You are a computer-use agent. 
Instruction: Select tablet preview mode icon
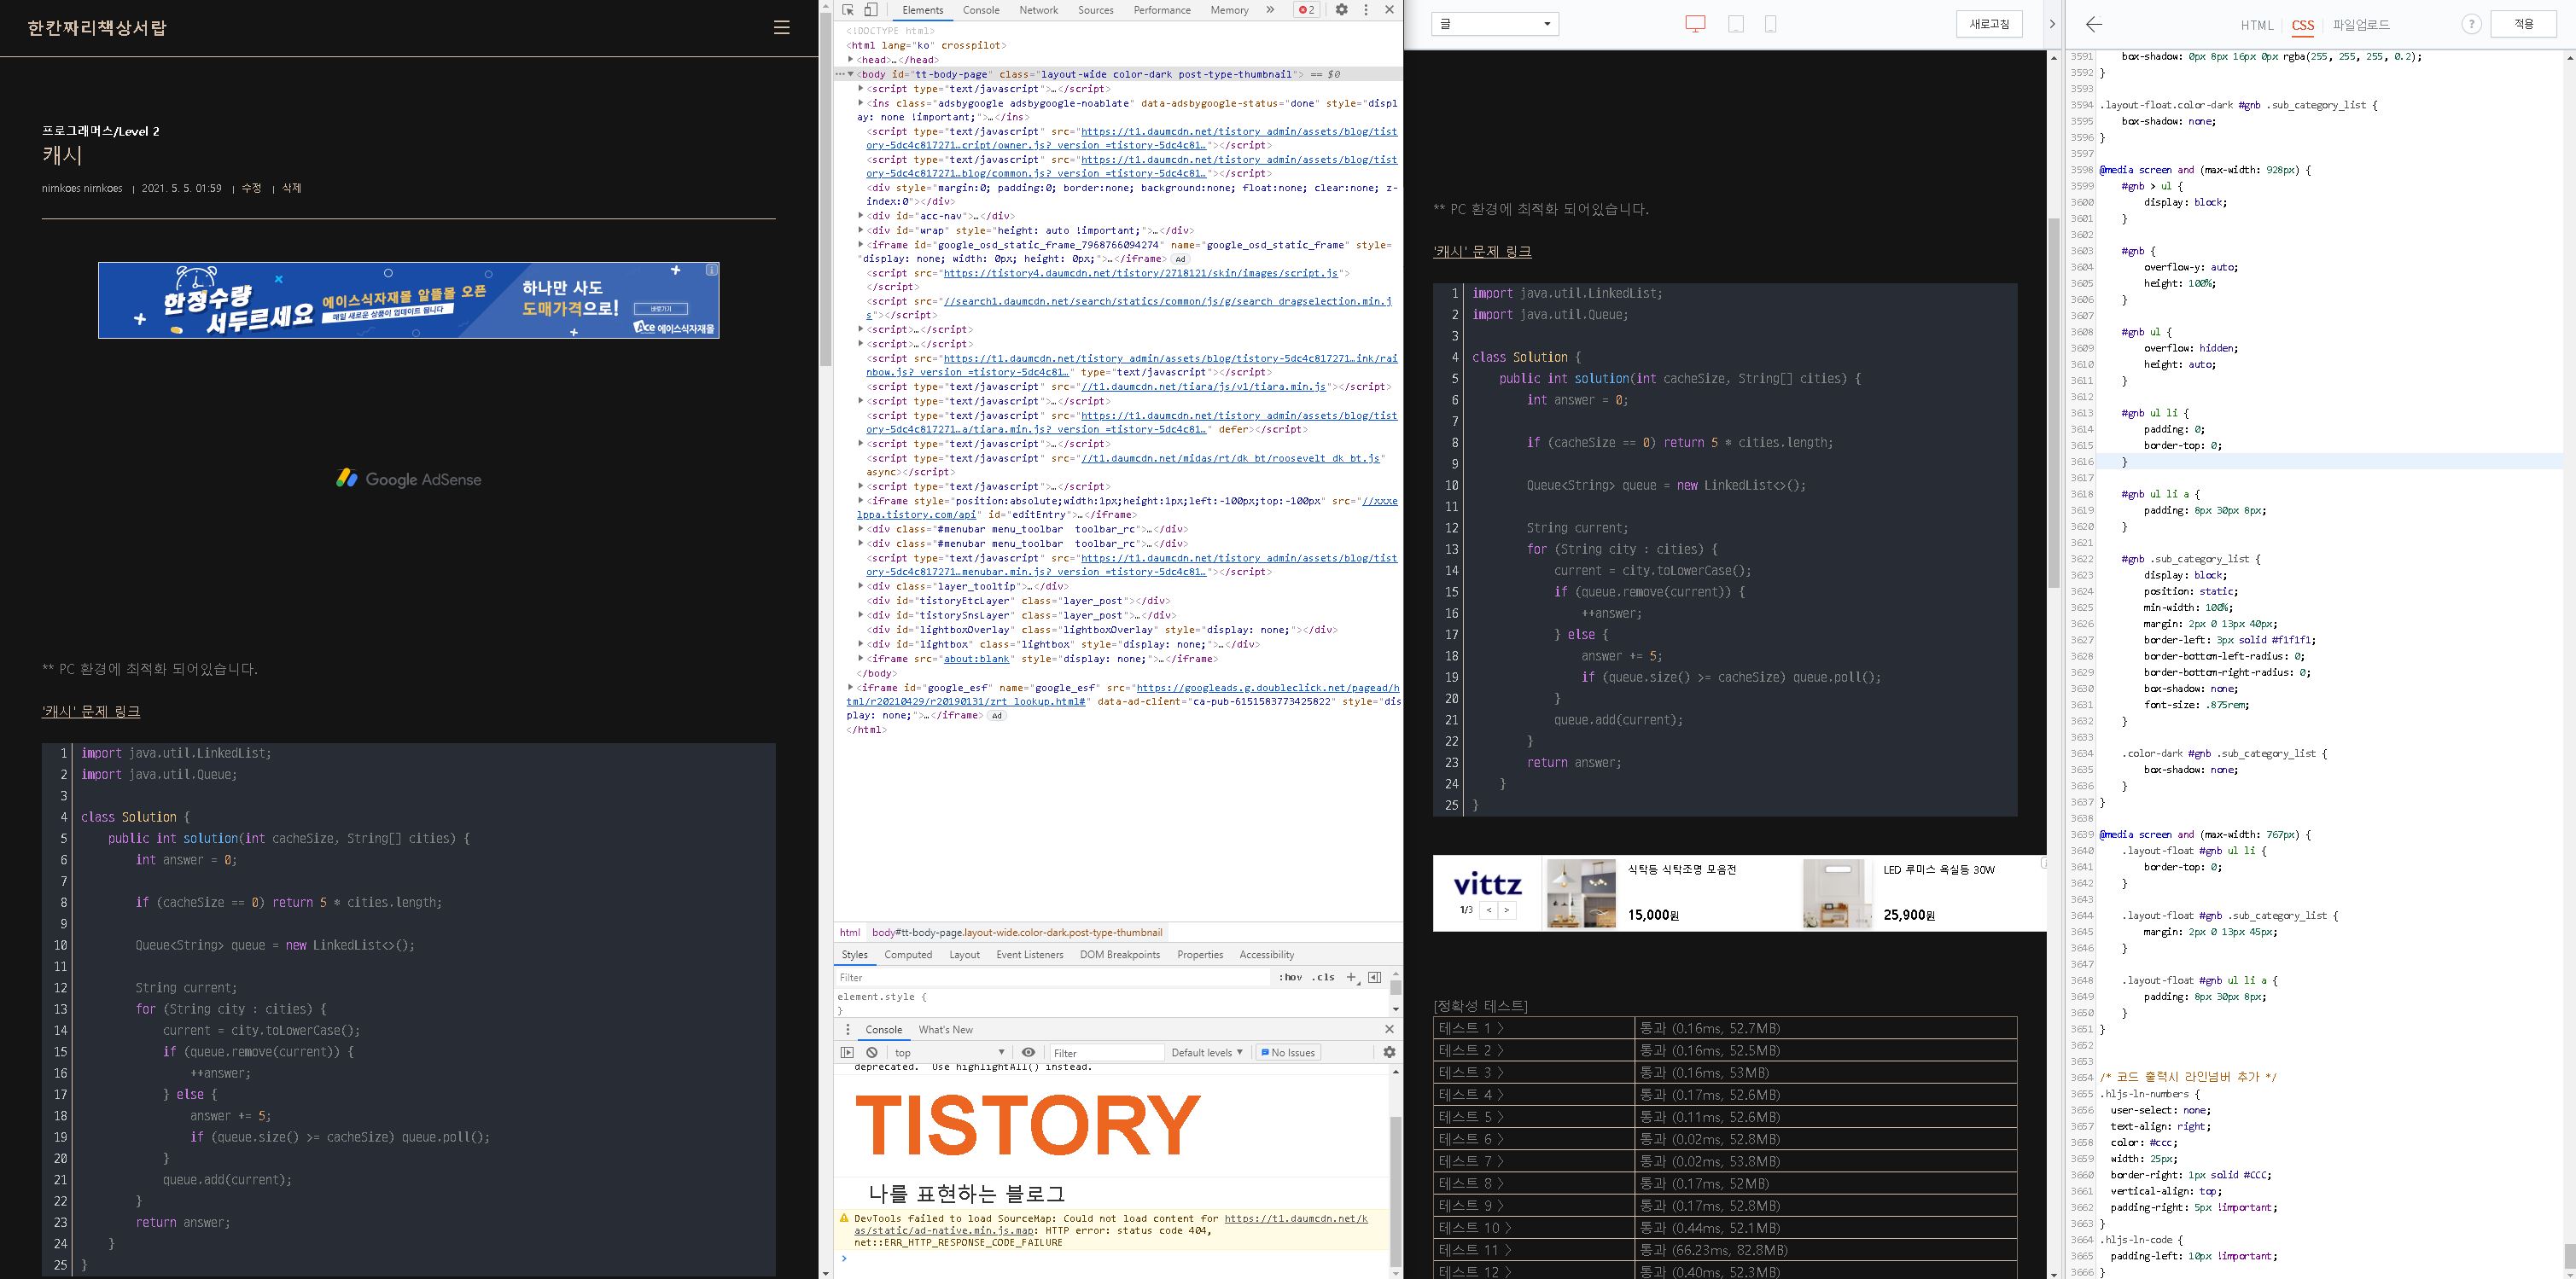tap(1736, 24)
